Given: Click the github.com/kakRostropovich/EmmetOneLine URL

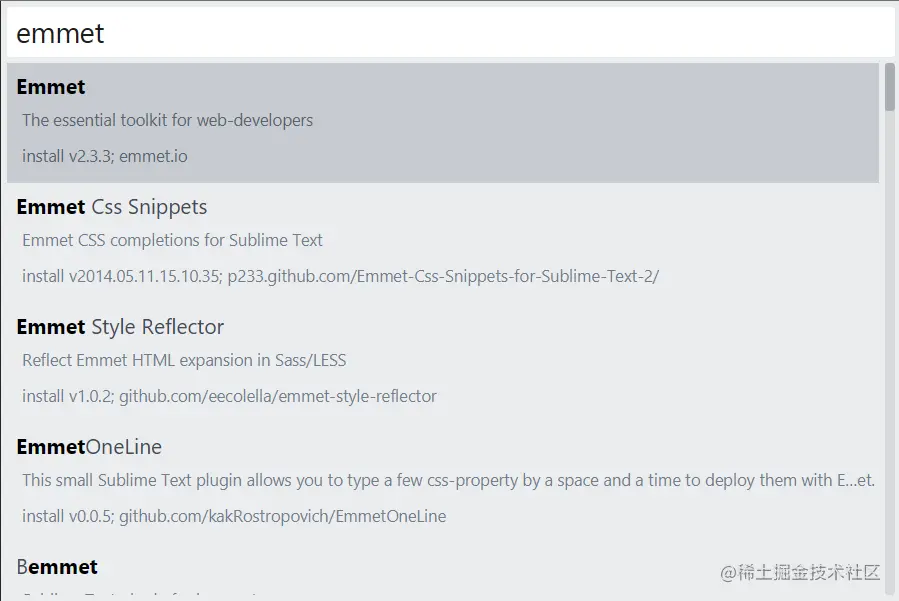Looking at the screenshot, I should [283, 516].
